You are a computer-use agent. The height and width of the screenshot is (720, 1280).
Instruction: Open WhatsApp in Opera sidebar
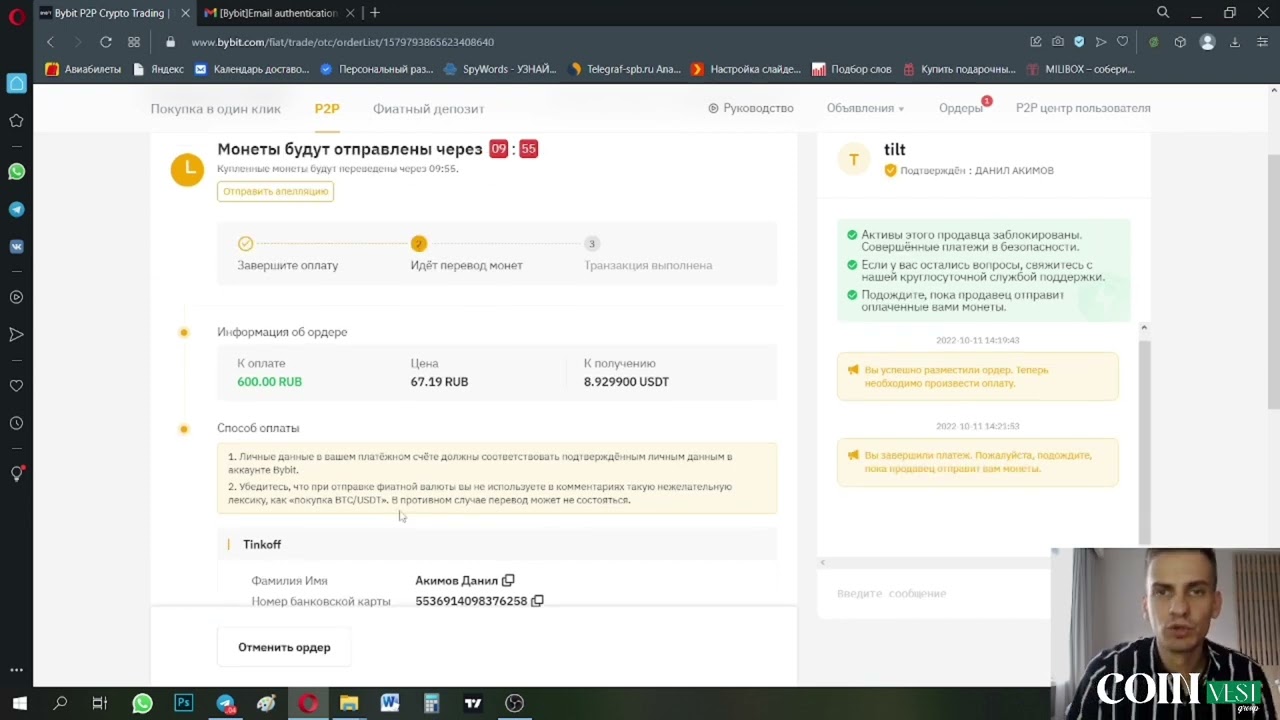[x=16, y=172]
